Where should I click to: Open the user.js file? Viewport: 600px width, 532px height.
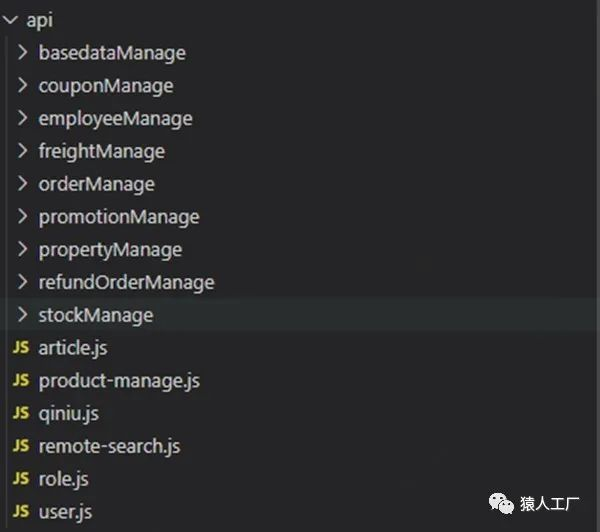click(65, 512)
